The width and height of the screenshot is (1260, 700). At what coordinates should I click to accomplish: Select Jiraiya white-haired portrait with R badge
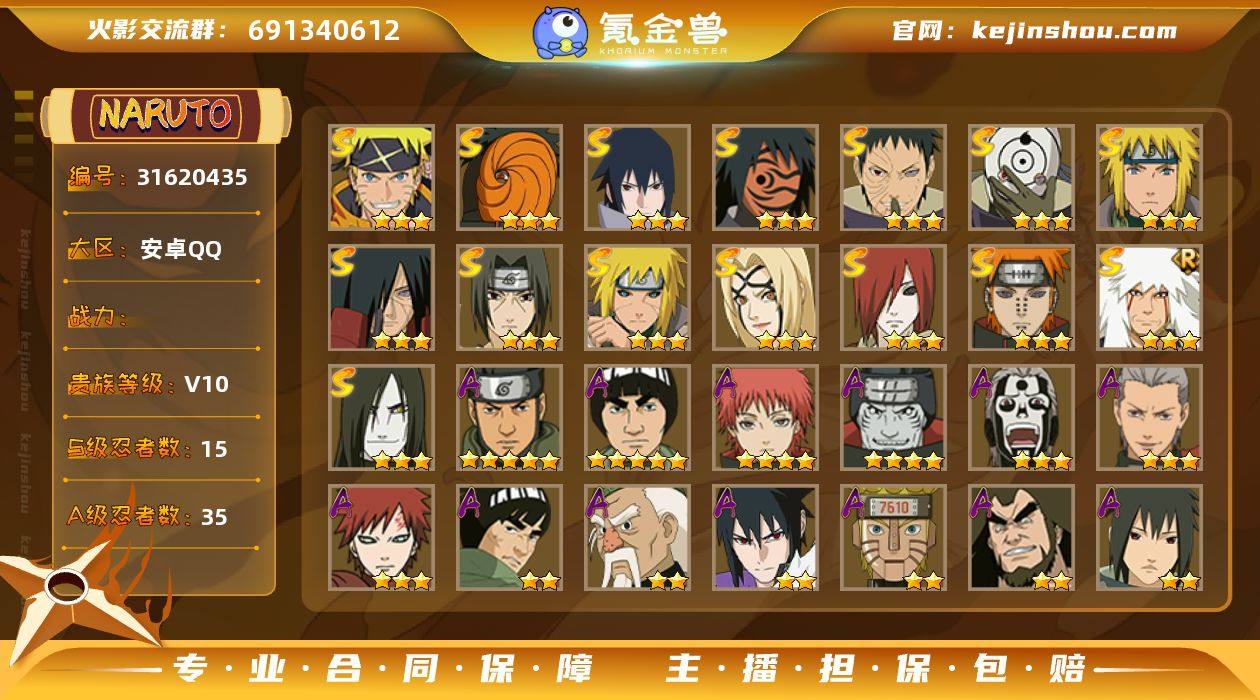pos(1149,298)
